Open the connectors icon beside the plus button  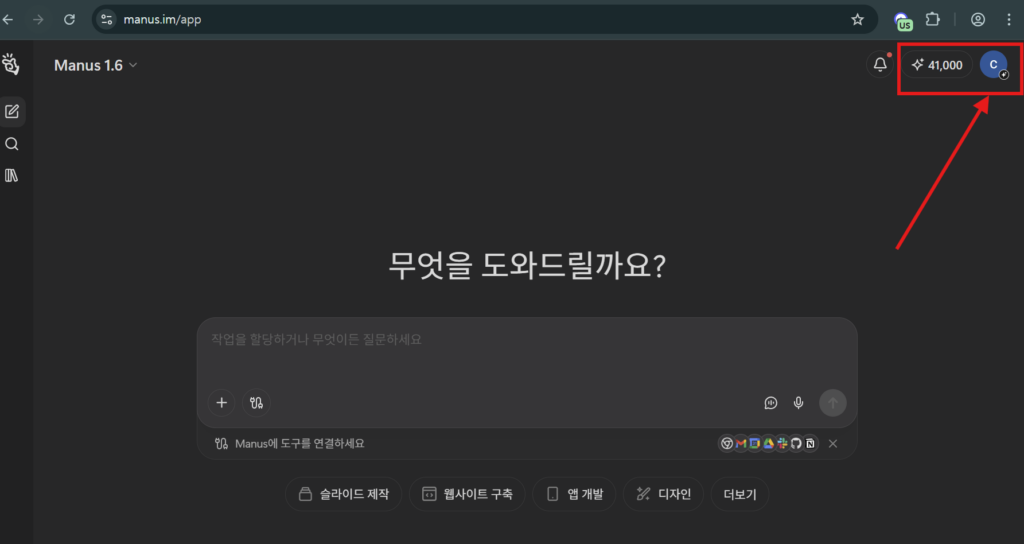click(256, 403)
